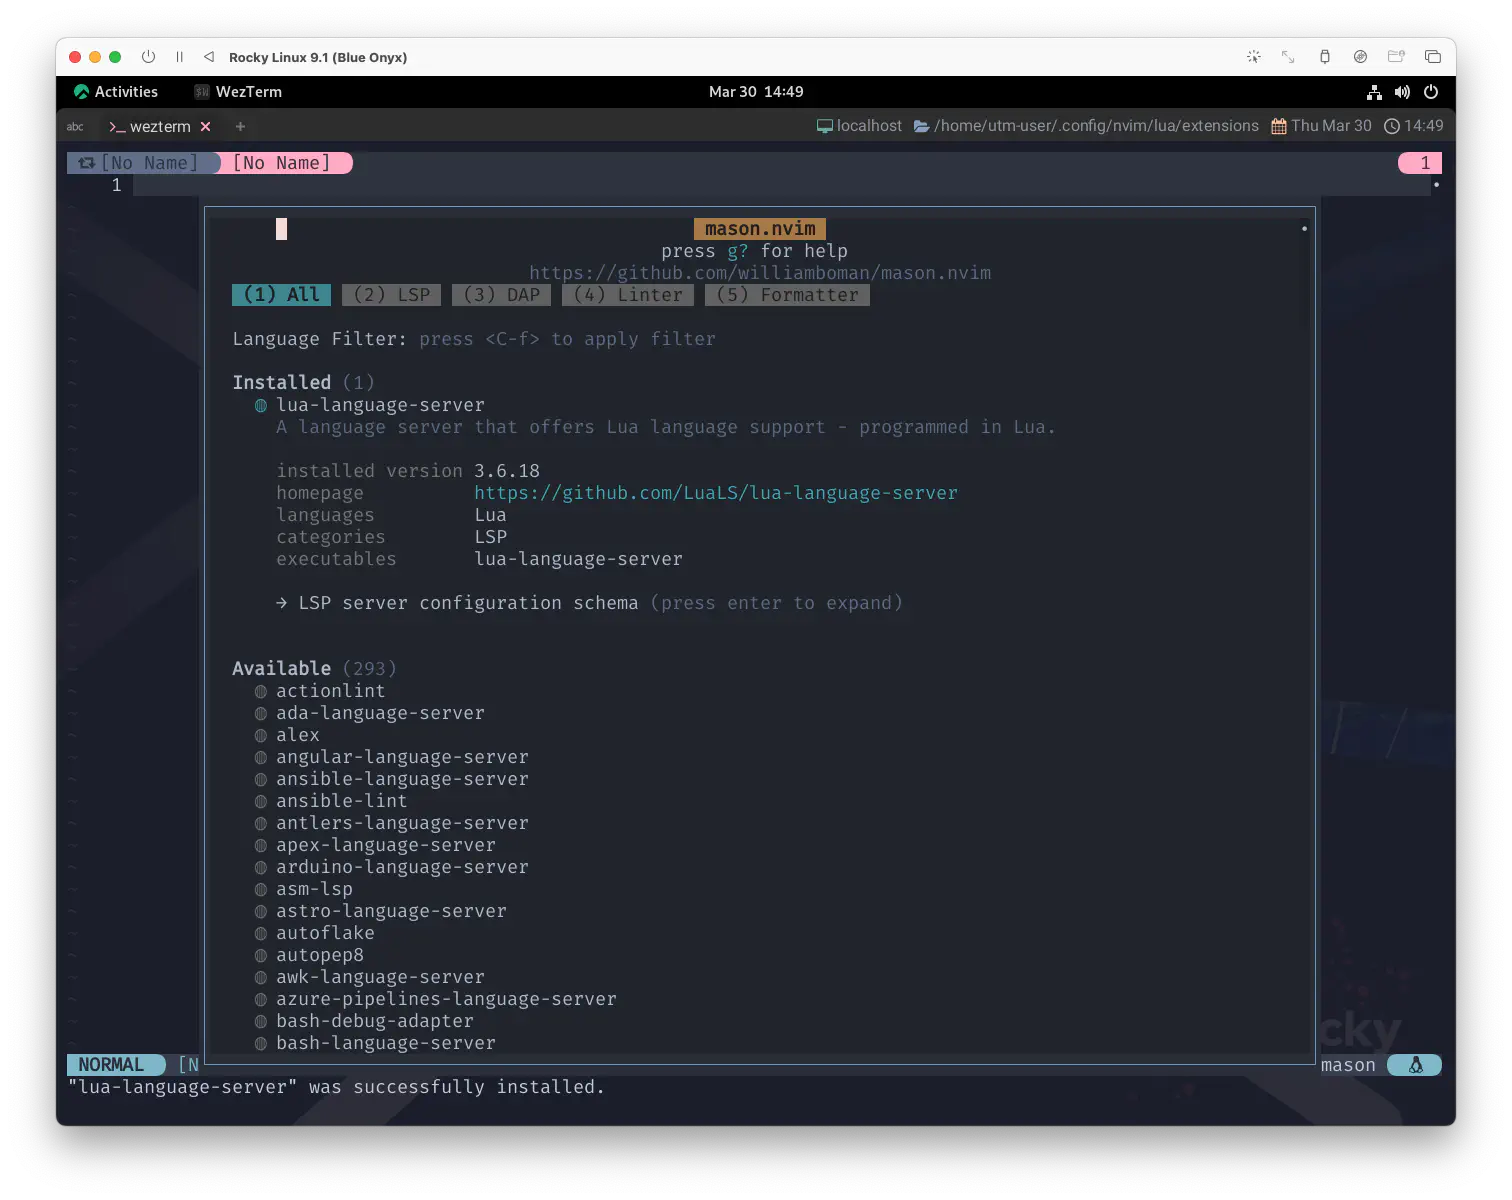
Task: Click the network status icon
Action: 1374,92
